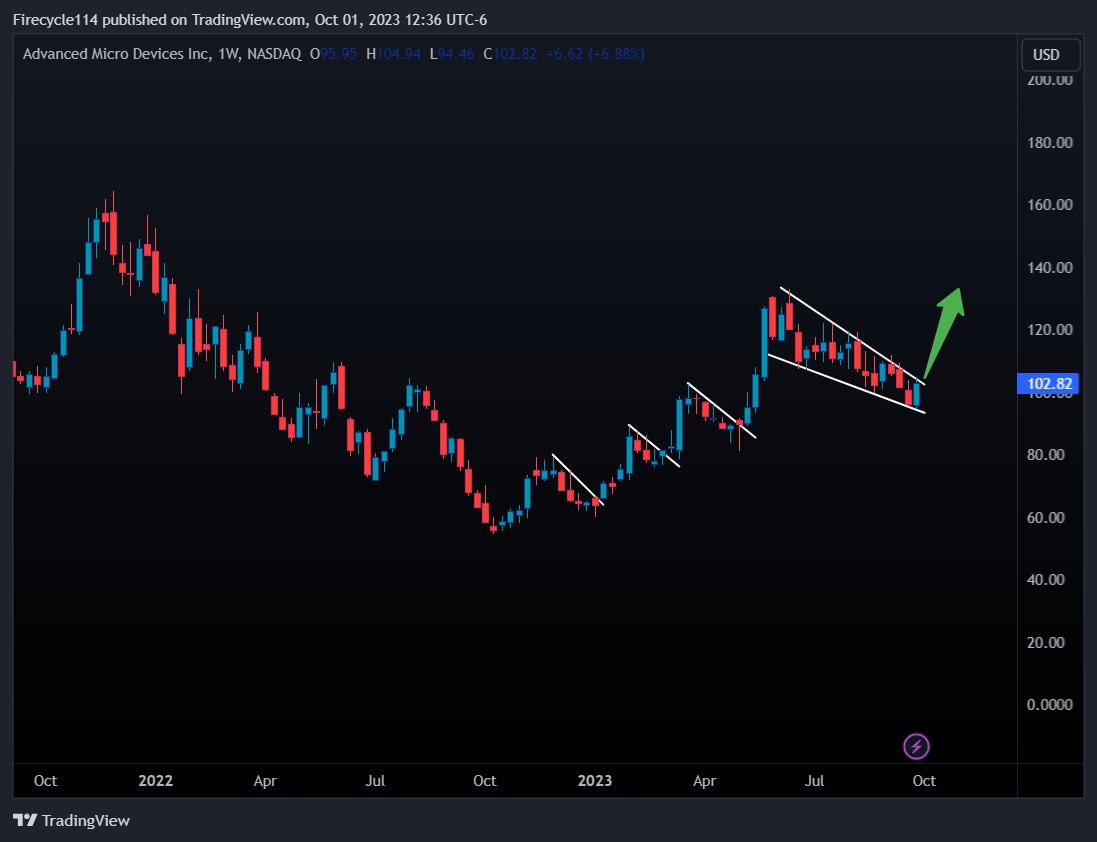The image size is (1097, 842).
Task: Click the 80.00 price axis label
Action: click(x=1046, y=455)
